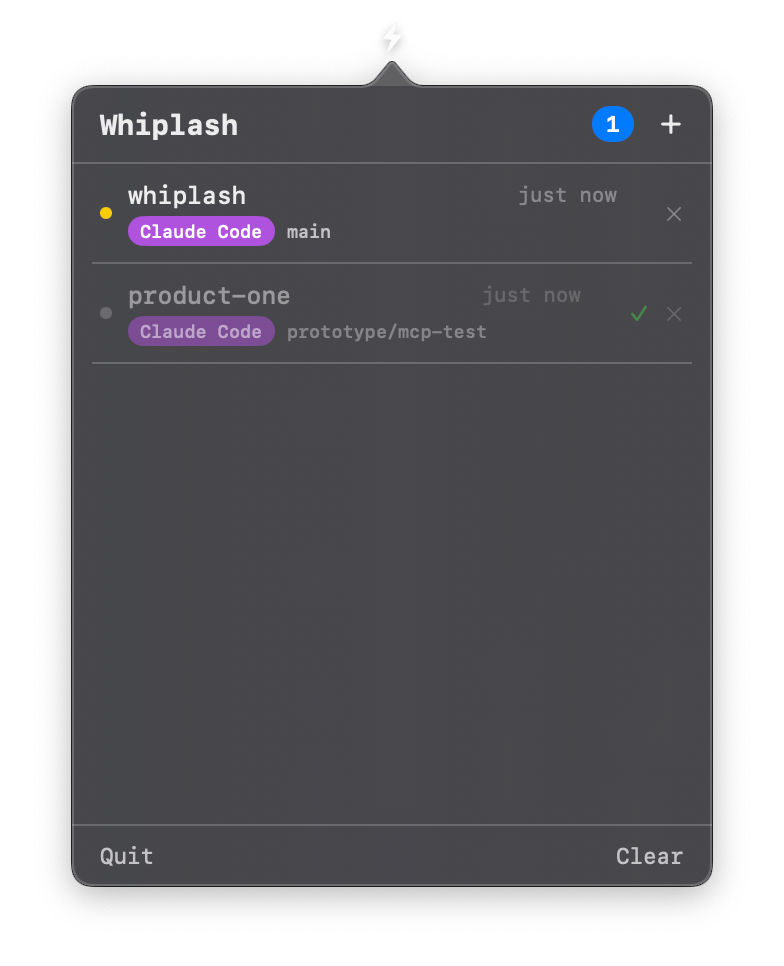This screenshot has width=784, height=966.
Task: Dismiss the product-one session with its X
Action: click(674, 314)
